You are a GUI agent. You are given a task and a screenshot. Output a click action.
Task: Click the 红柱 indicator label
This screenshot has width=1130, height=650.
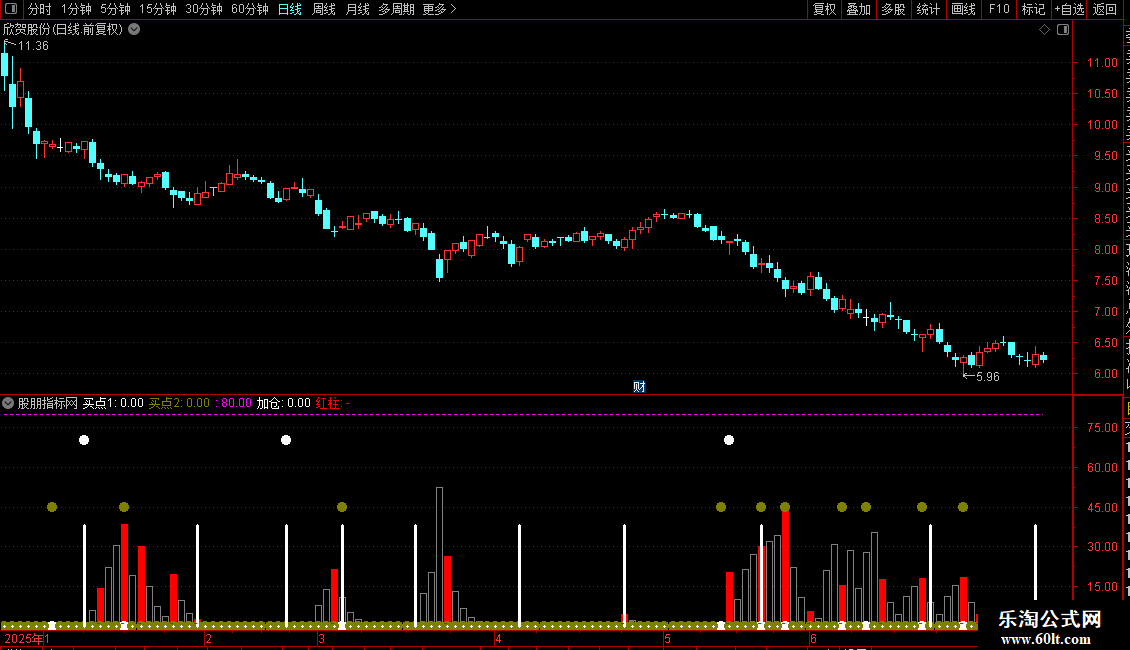[328, 404]
